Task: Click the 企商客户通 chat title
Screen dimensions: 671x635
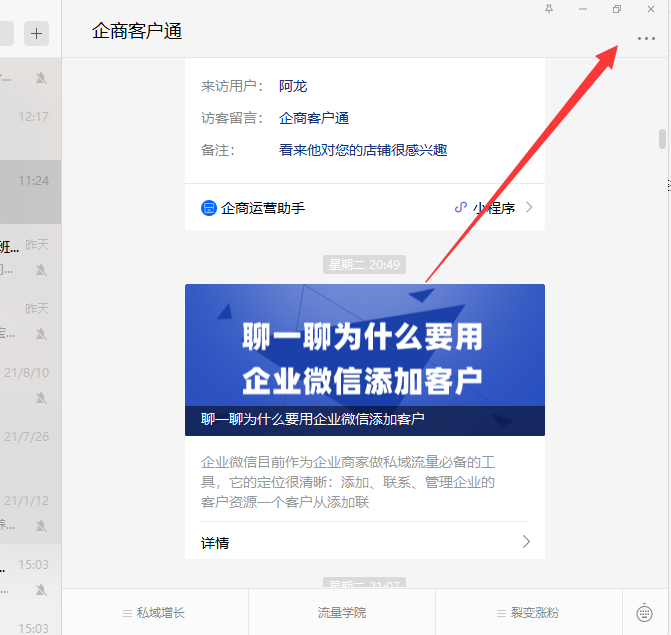Action: 137,31
